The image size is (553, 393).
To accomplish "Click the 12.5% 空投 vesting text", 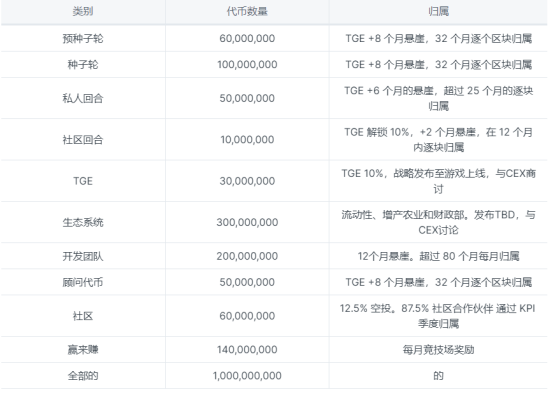I will pos(439,316).
